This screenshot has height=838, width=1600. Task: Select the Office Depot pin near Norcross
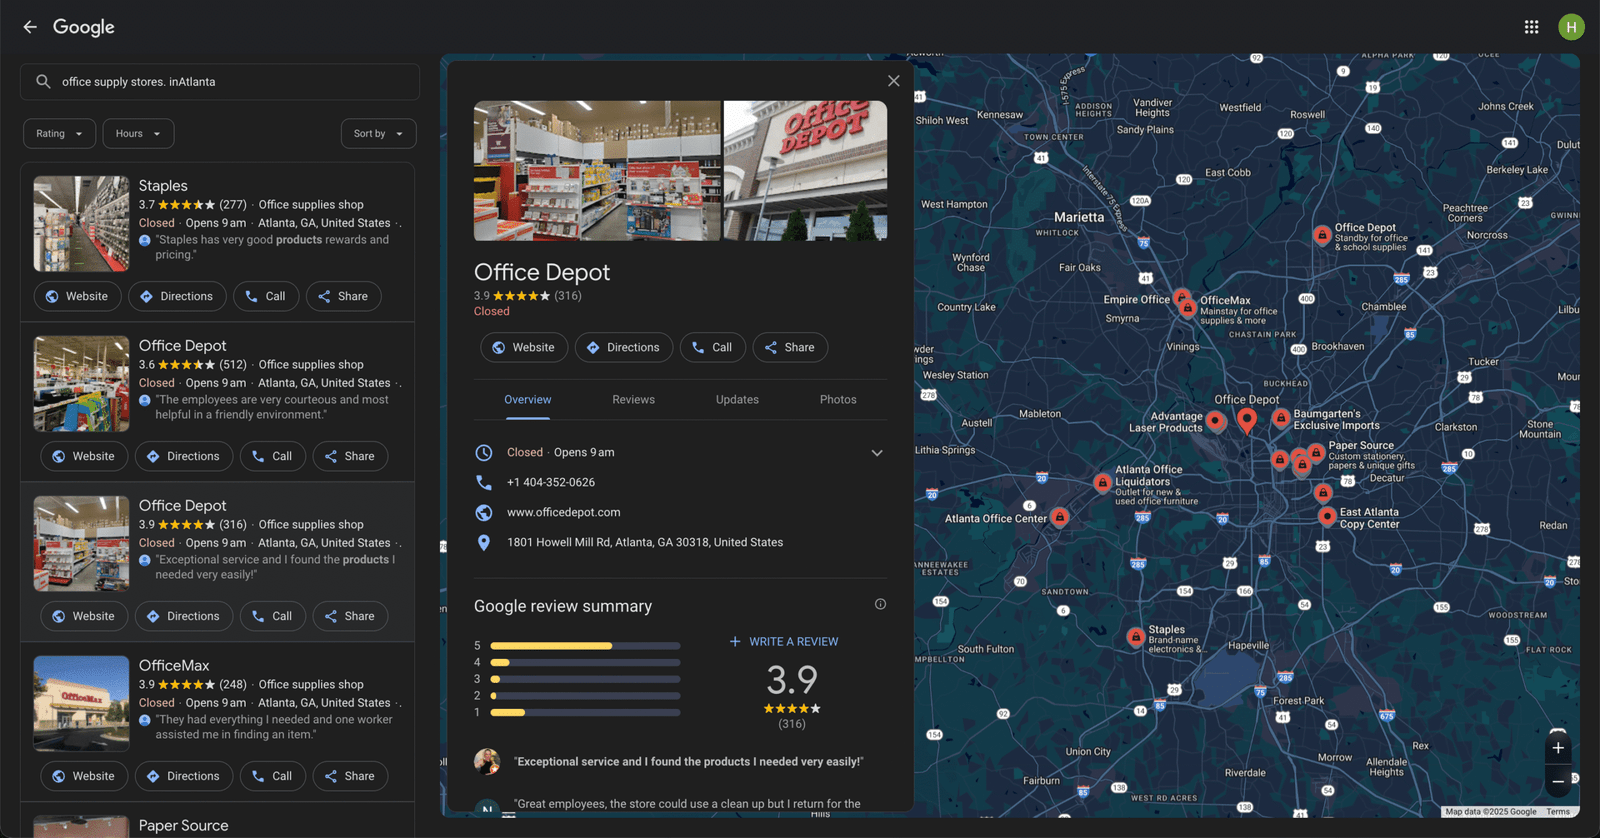(1322, 235)
